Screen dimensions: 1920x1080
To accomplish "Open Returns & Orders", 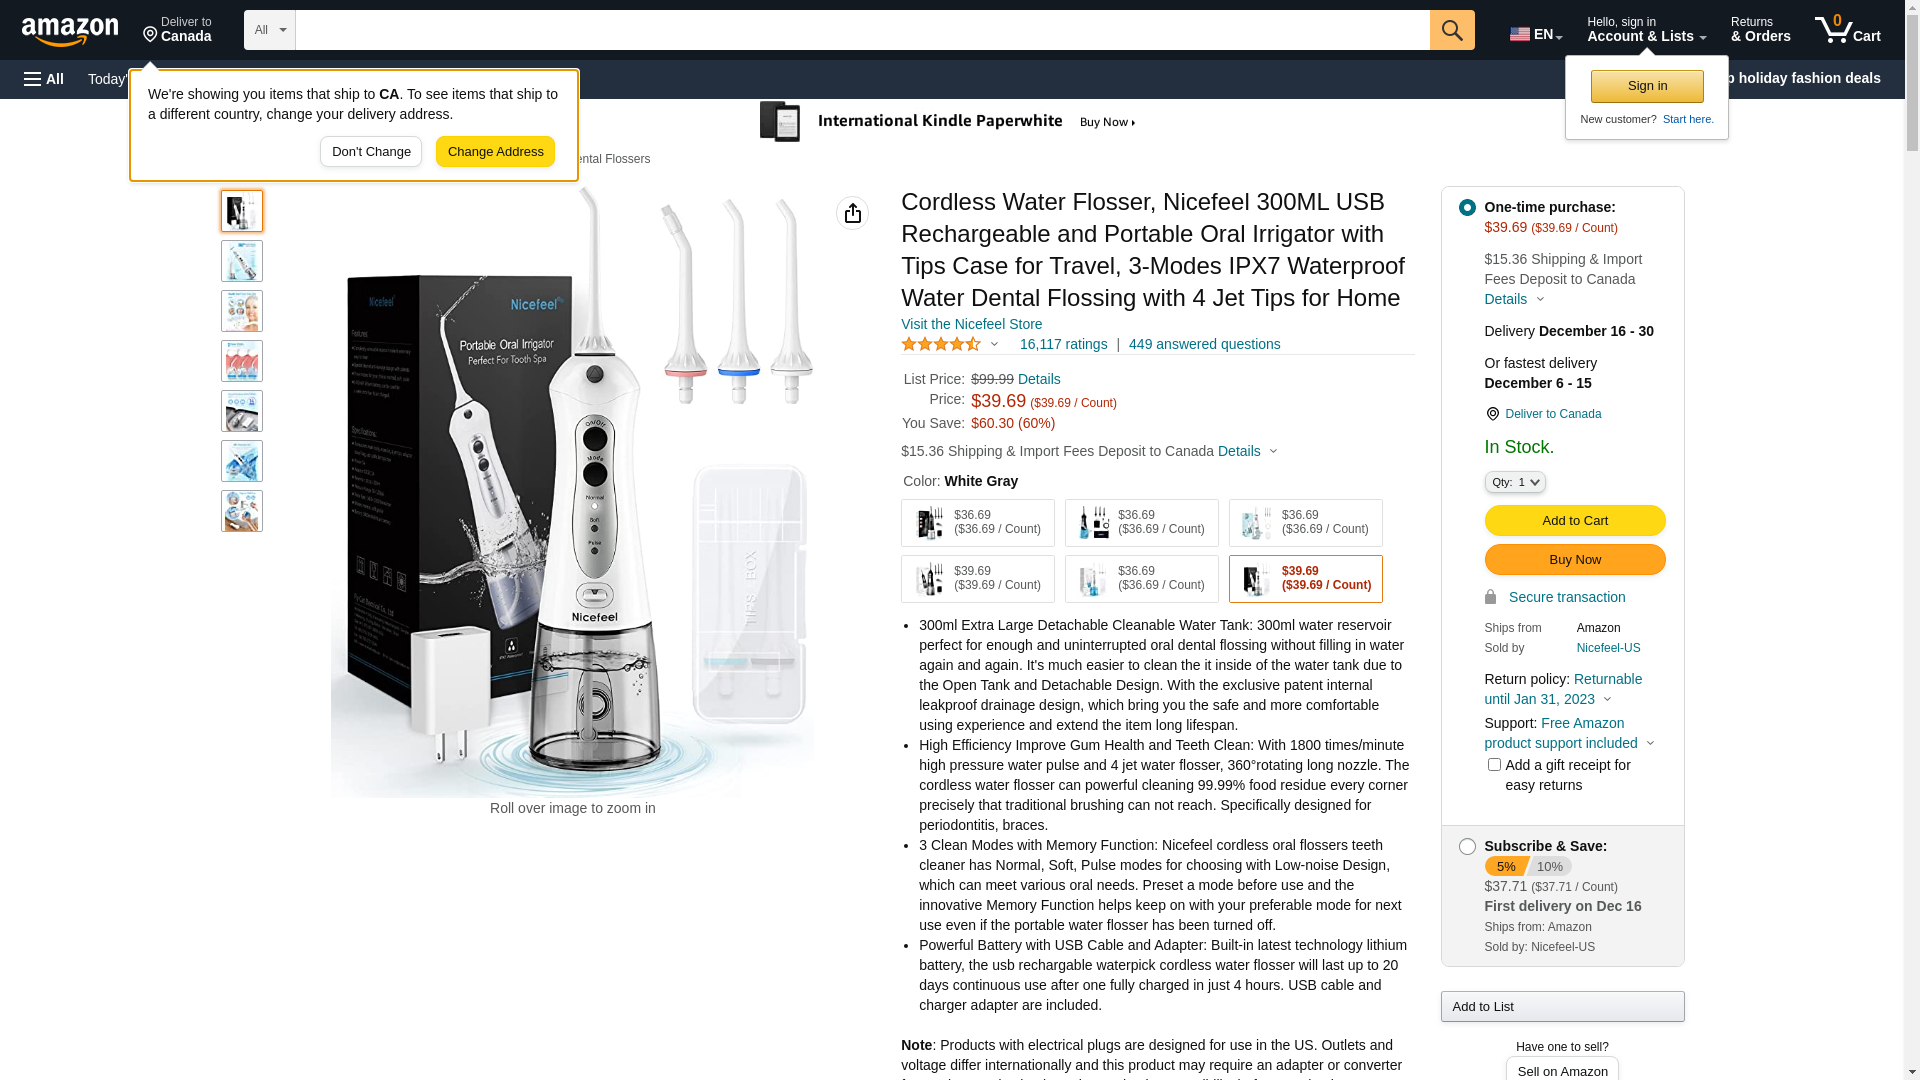I will 1760,30.
